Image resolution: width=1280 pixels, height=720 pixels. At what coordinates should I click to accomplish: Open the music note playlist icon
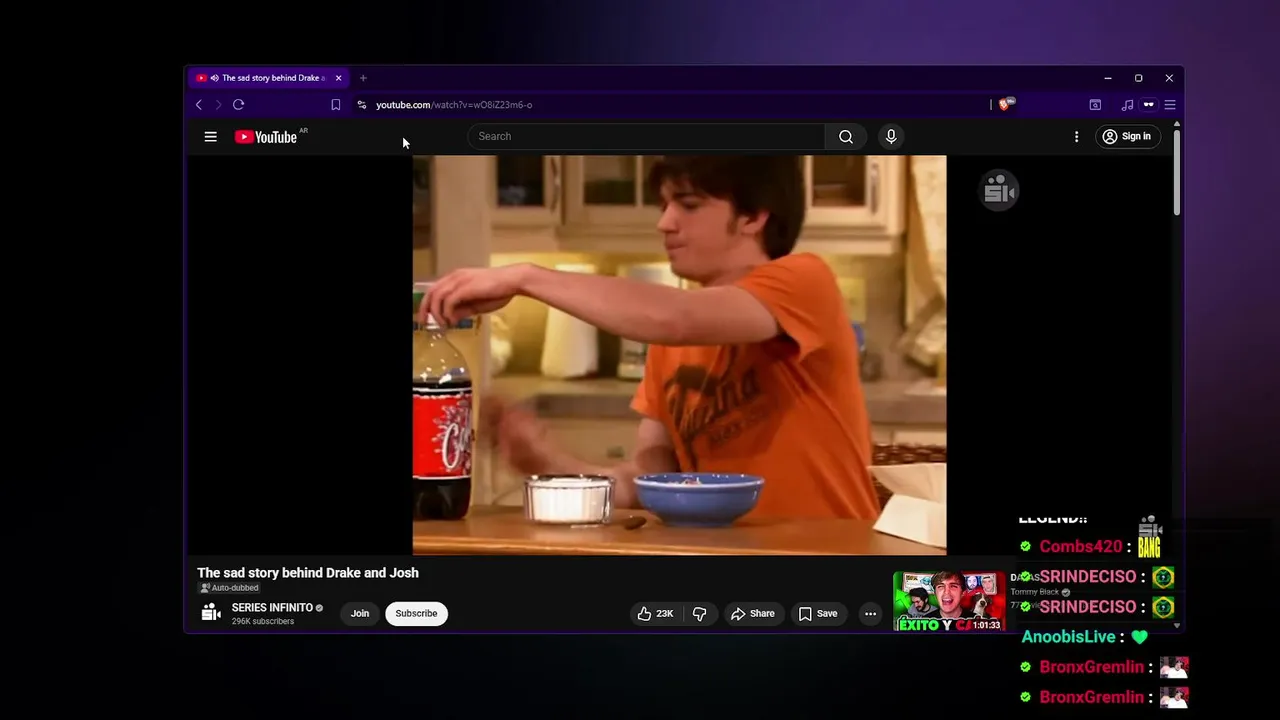[x=1127, y=105]
